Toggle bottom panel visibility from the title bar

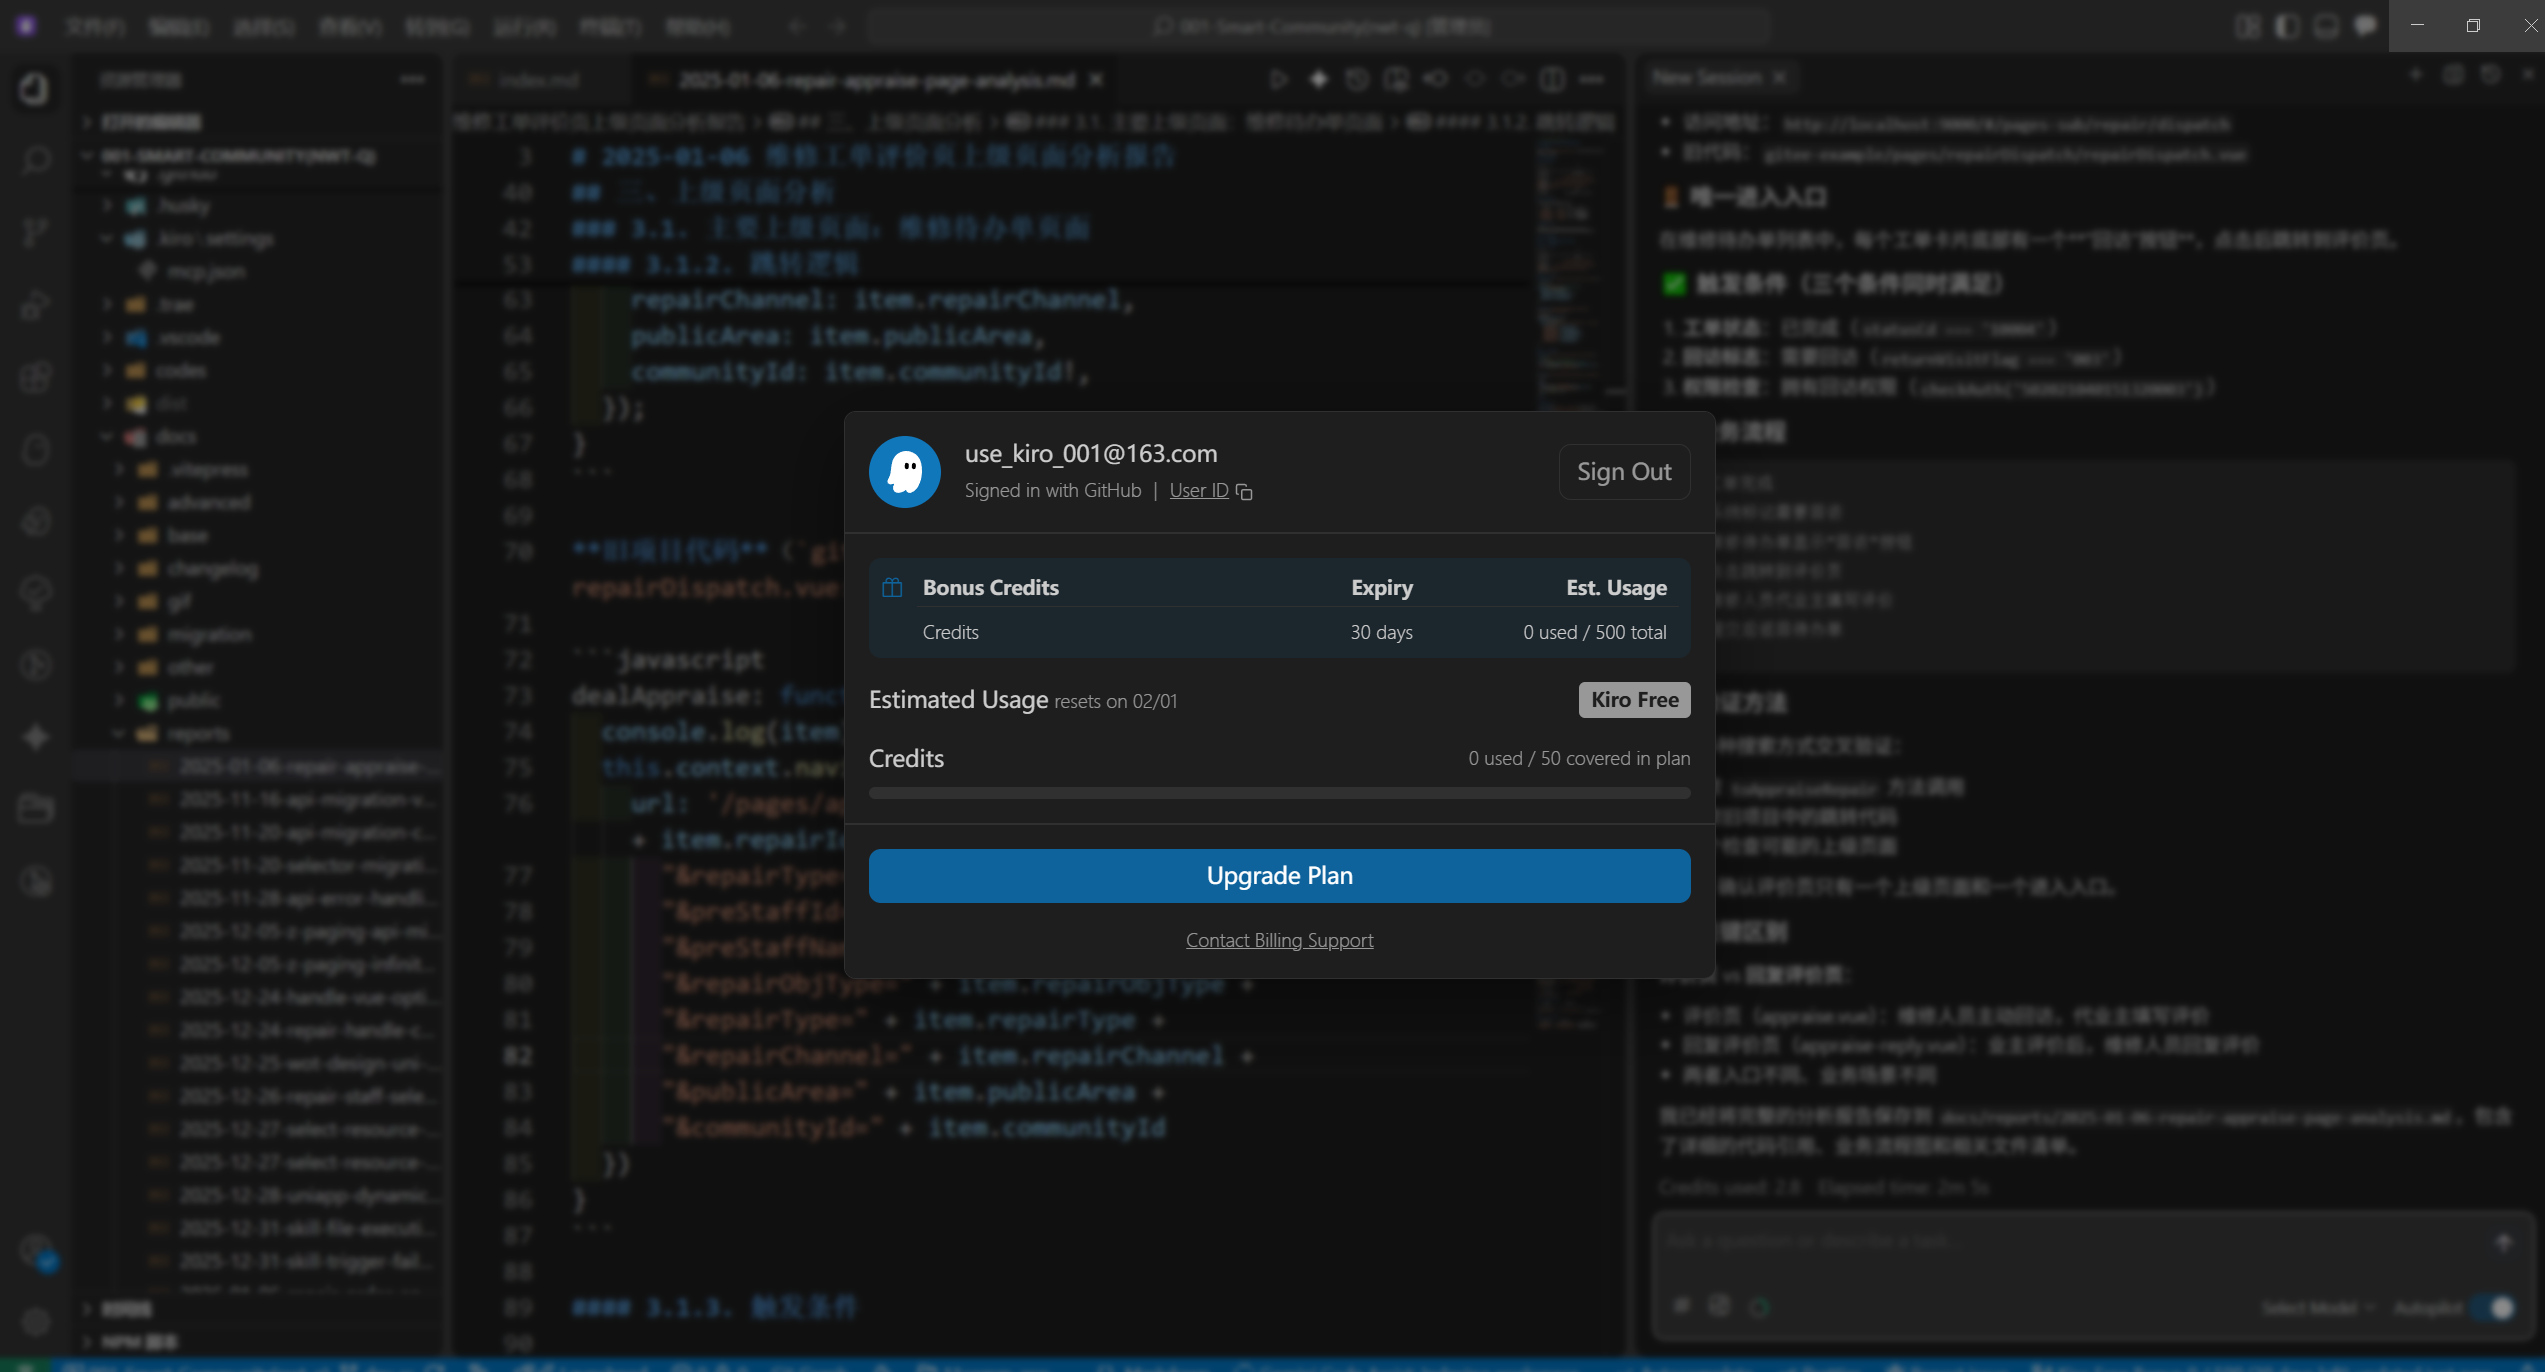click(2326, 26)
